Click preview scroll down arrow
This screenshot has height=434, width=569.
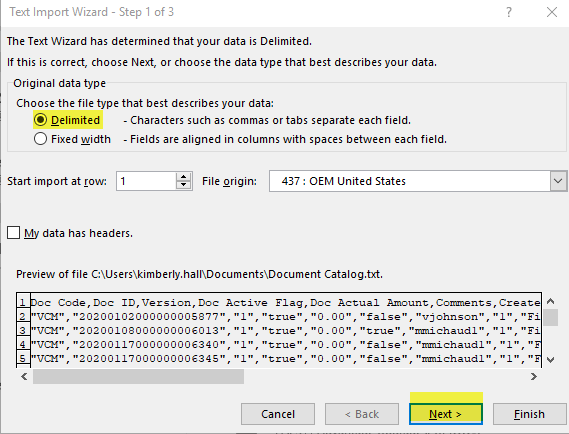tap(550, 360)
